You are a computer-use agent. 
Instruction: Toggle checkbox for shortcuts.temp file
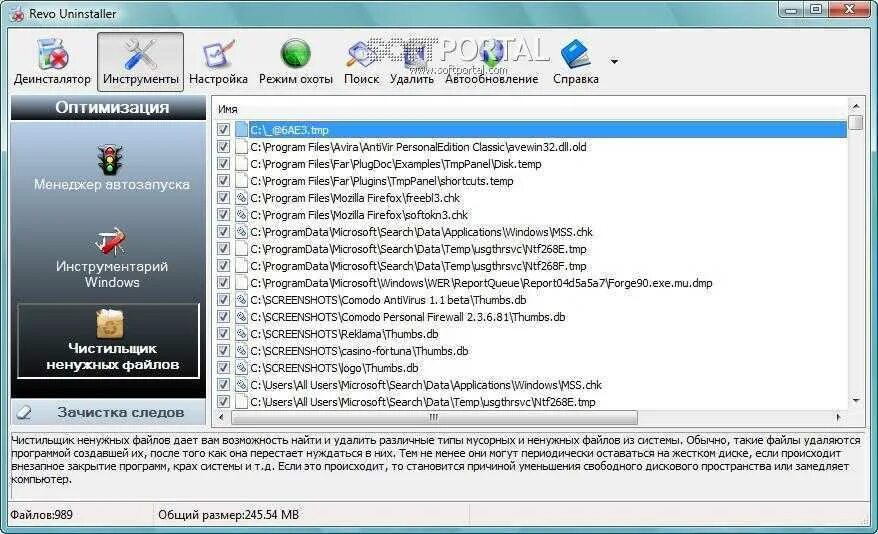[223, 181]
